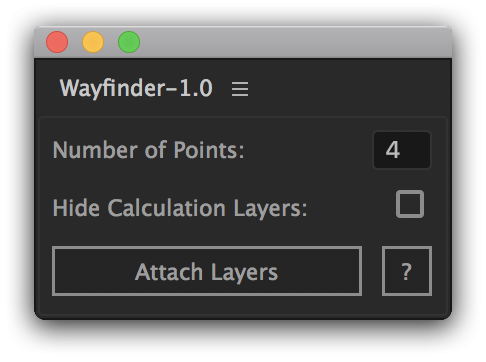Select the value 4 in points box

pos(393,150)
